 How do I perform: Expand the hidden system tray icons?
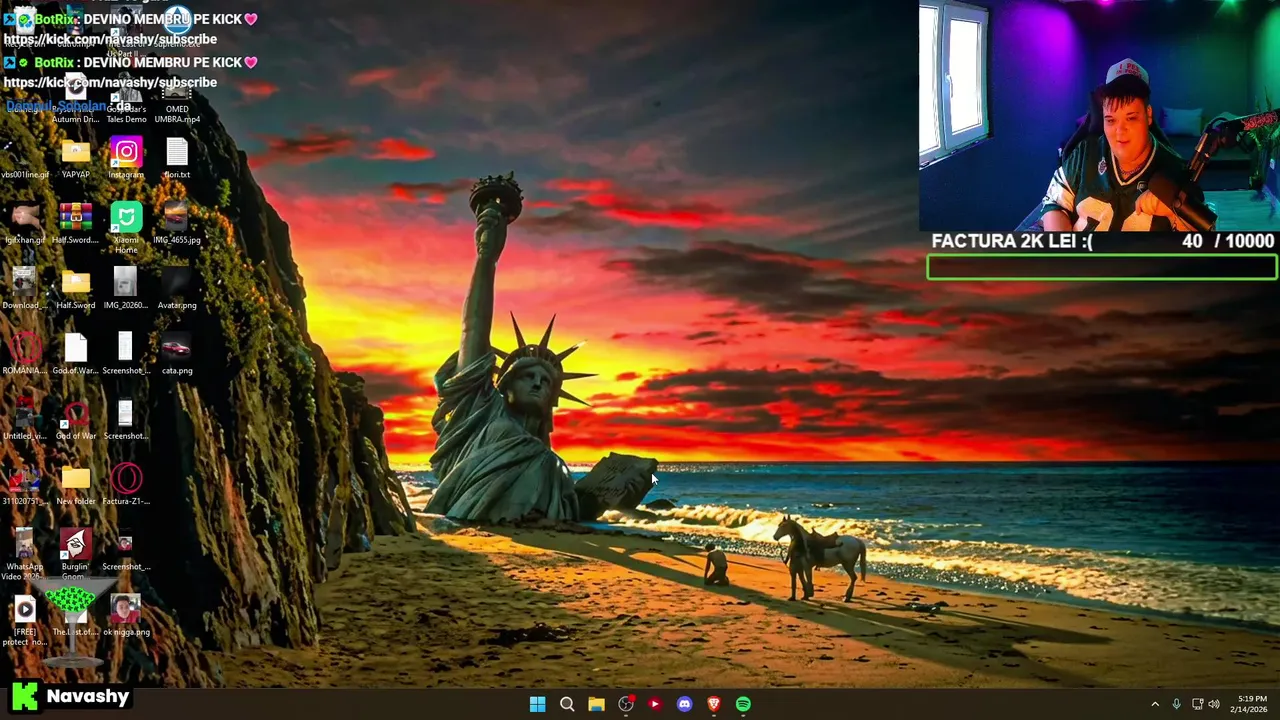click(1155, 704)
